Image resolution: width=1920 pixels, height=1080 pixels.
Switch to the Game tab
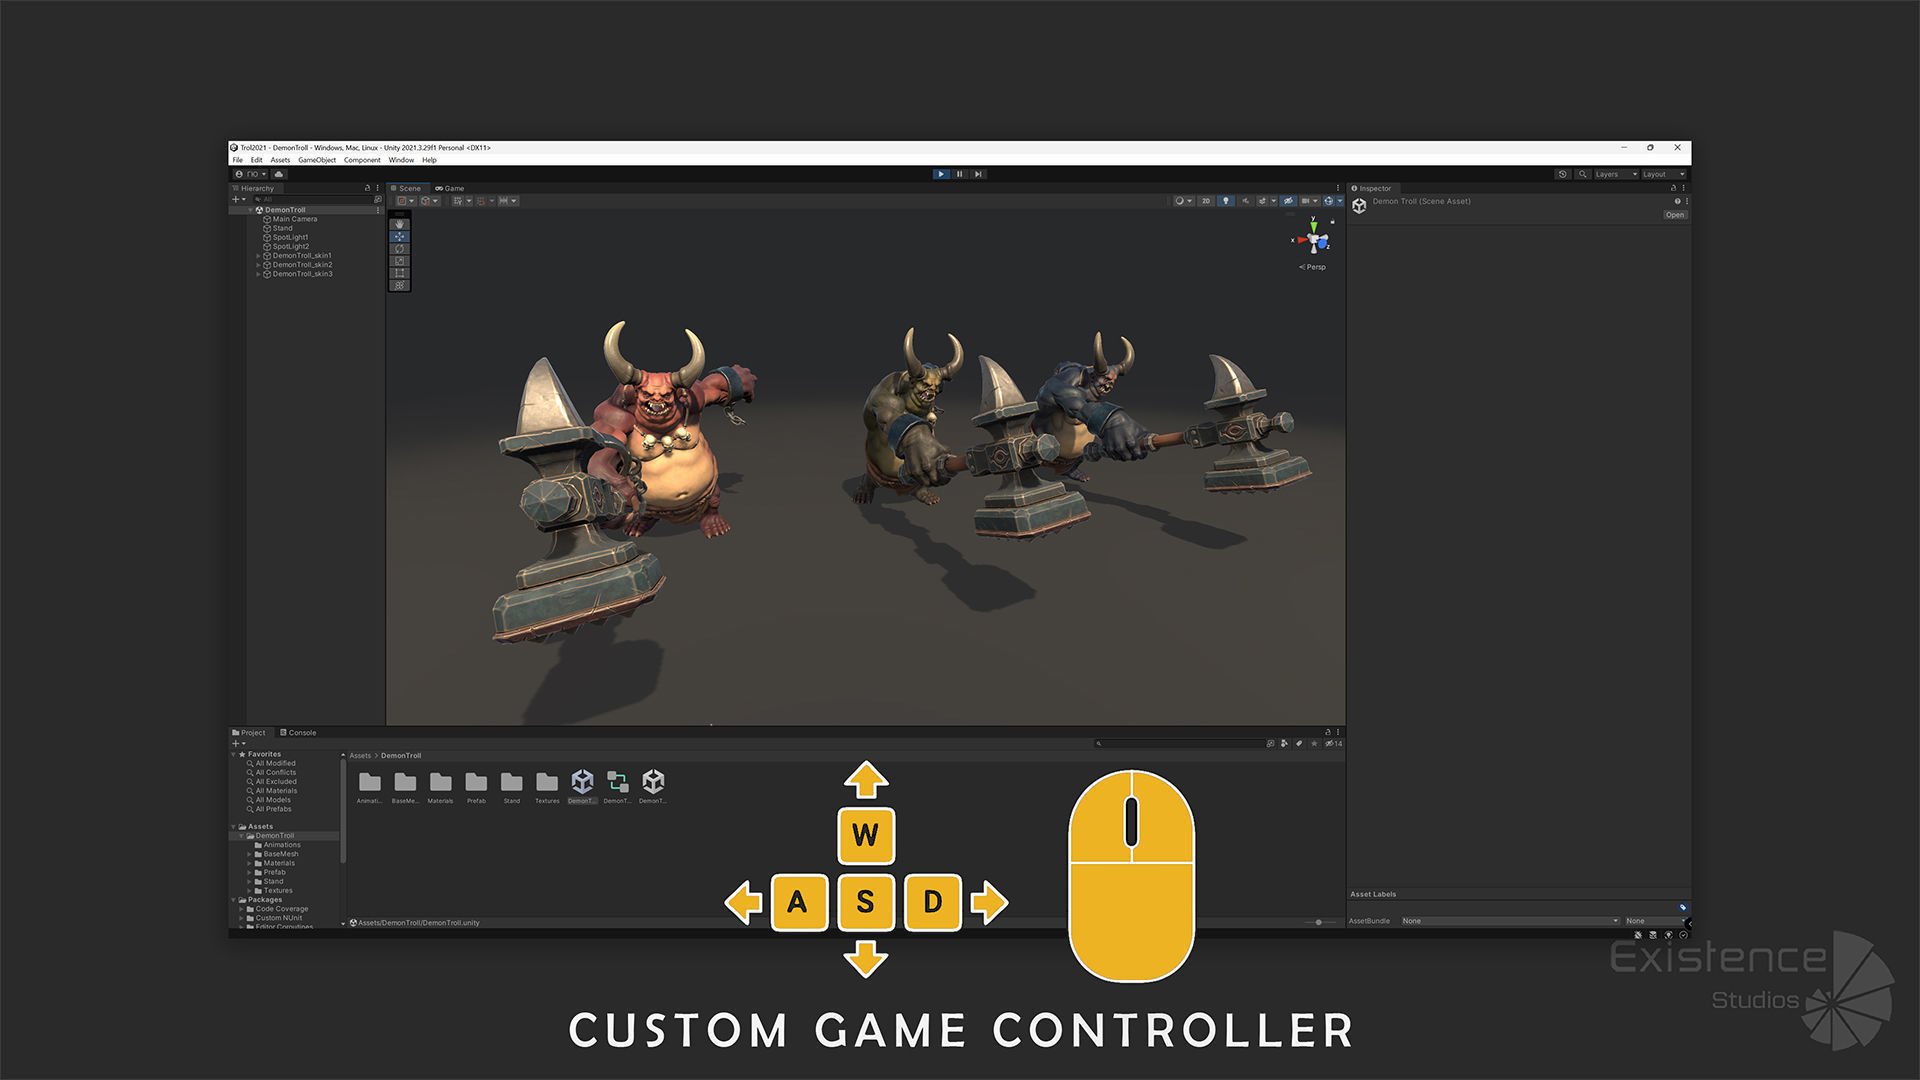pyautogui.click(x=450, y=188)
